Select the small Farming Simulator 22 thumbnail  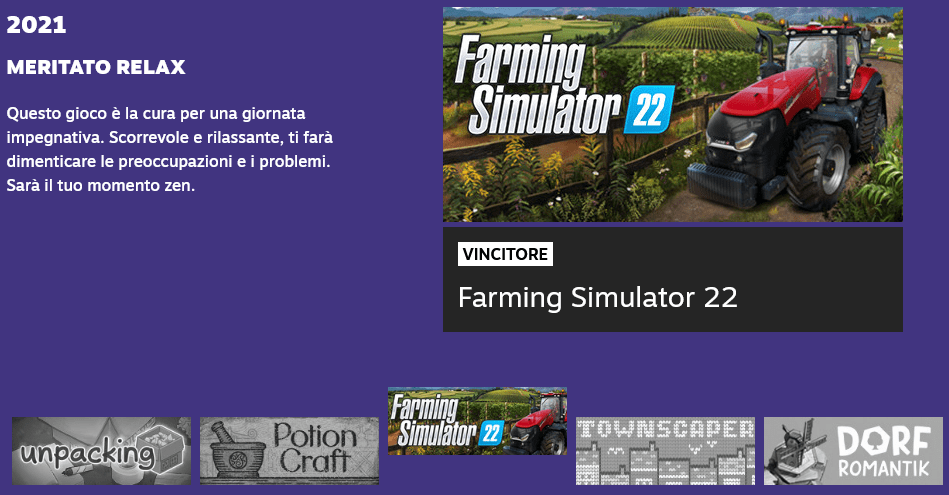[478, 421]
